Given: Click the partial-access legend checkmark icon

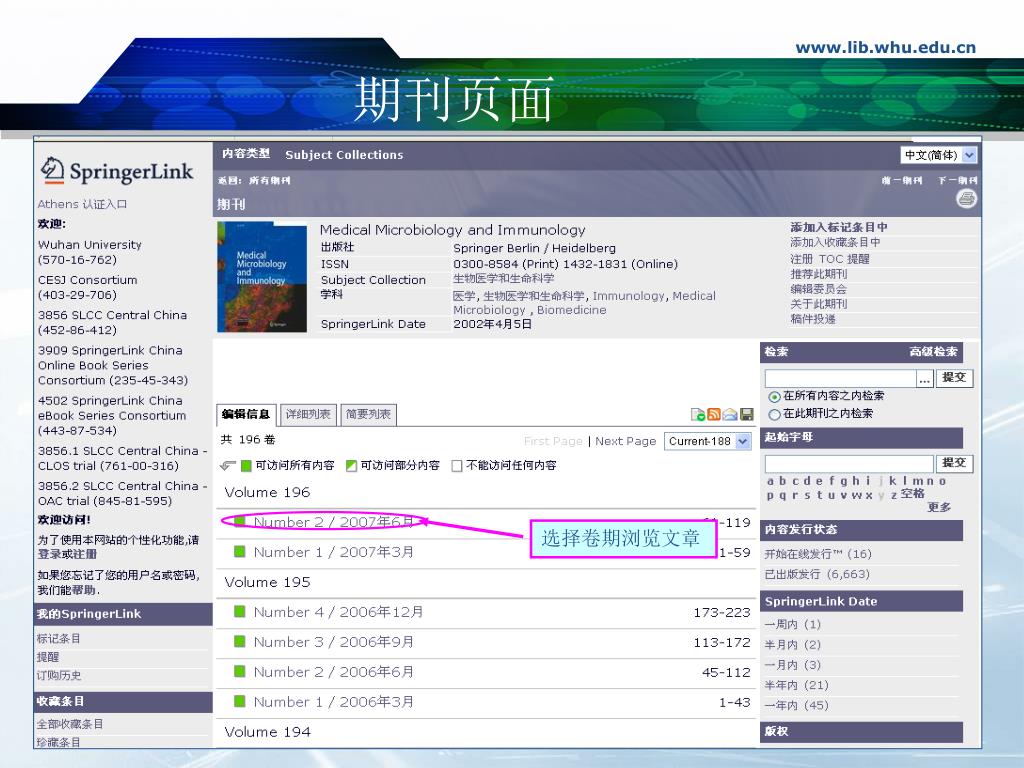Looking at the screenshot, I should point(351,466).
